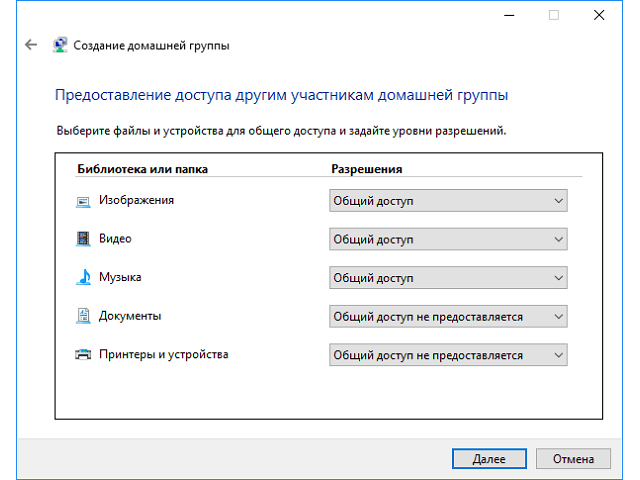Image resolution: width=640 pixels, height=480 pixels.
Task: Close the wizard window
Action: point(599,16)
